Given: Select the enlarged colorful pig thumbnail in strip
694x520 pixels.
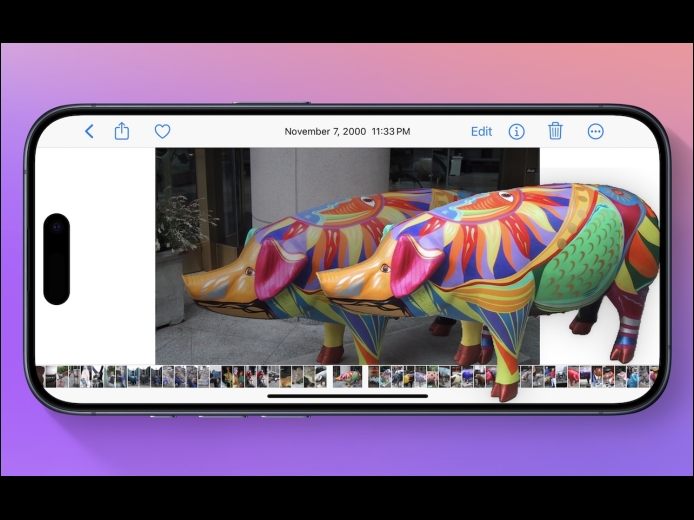Looking at the screenshot, I should [x=347, y=377].
